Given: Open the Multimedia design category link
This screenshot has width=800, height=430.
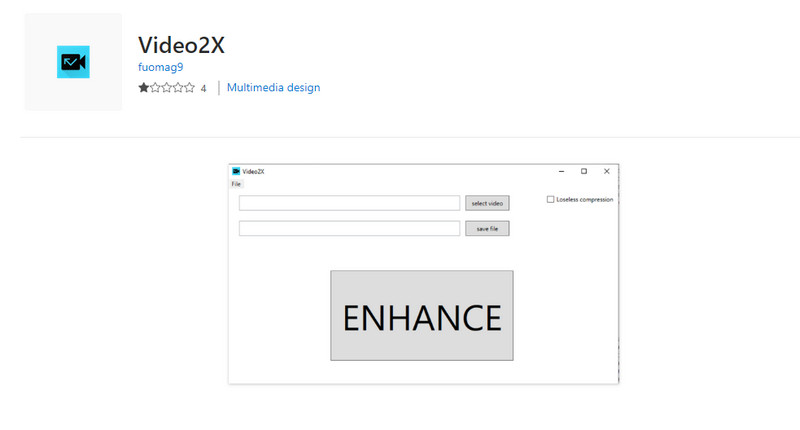Looking at the screenshot, I should 273,87.
